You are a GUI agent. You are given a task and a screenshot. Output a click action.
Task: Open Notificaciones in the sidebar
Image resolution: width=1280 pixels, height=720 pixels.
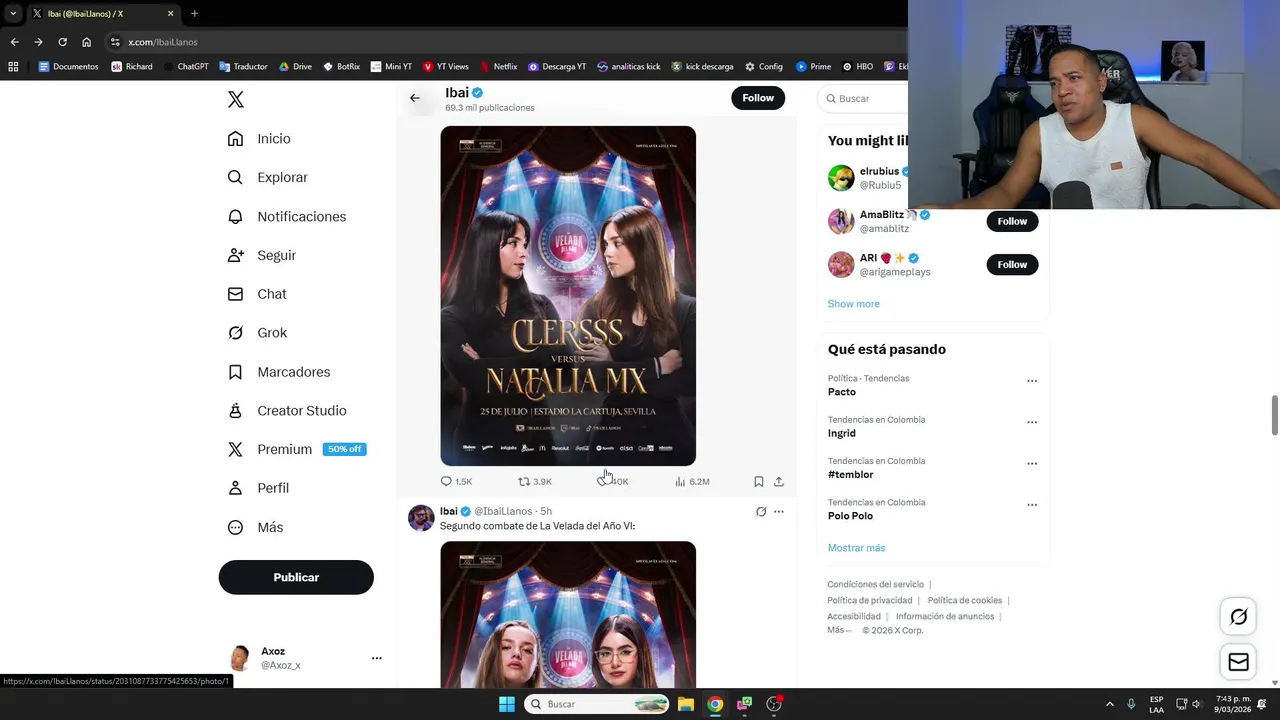[x=287, y=216]
